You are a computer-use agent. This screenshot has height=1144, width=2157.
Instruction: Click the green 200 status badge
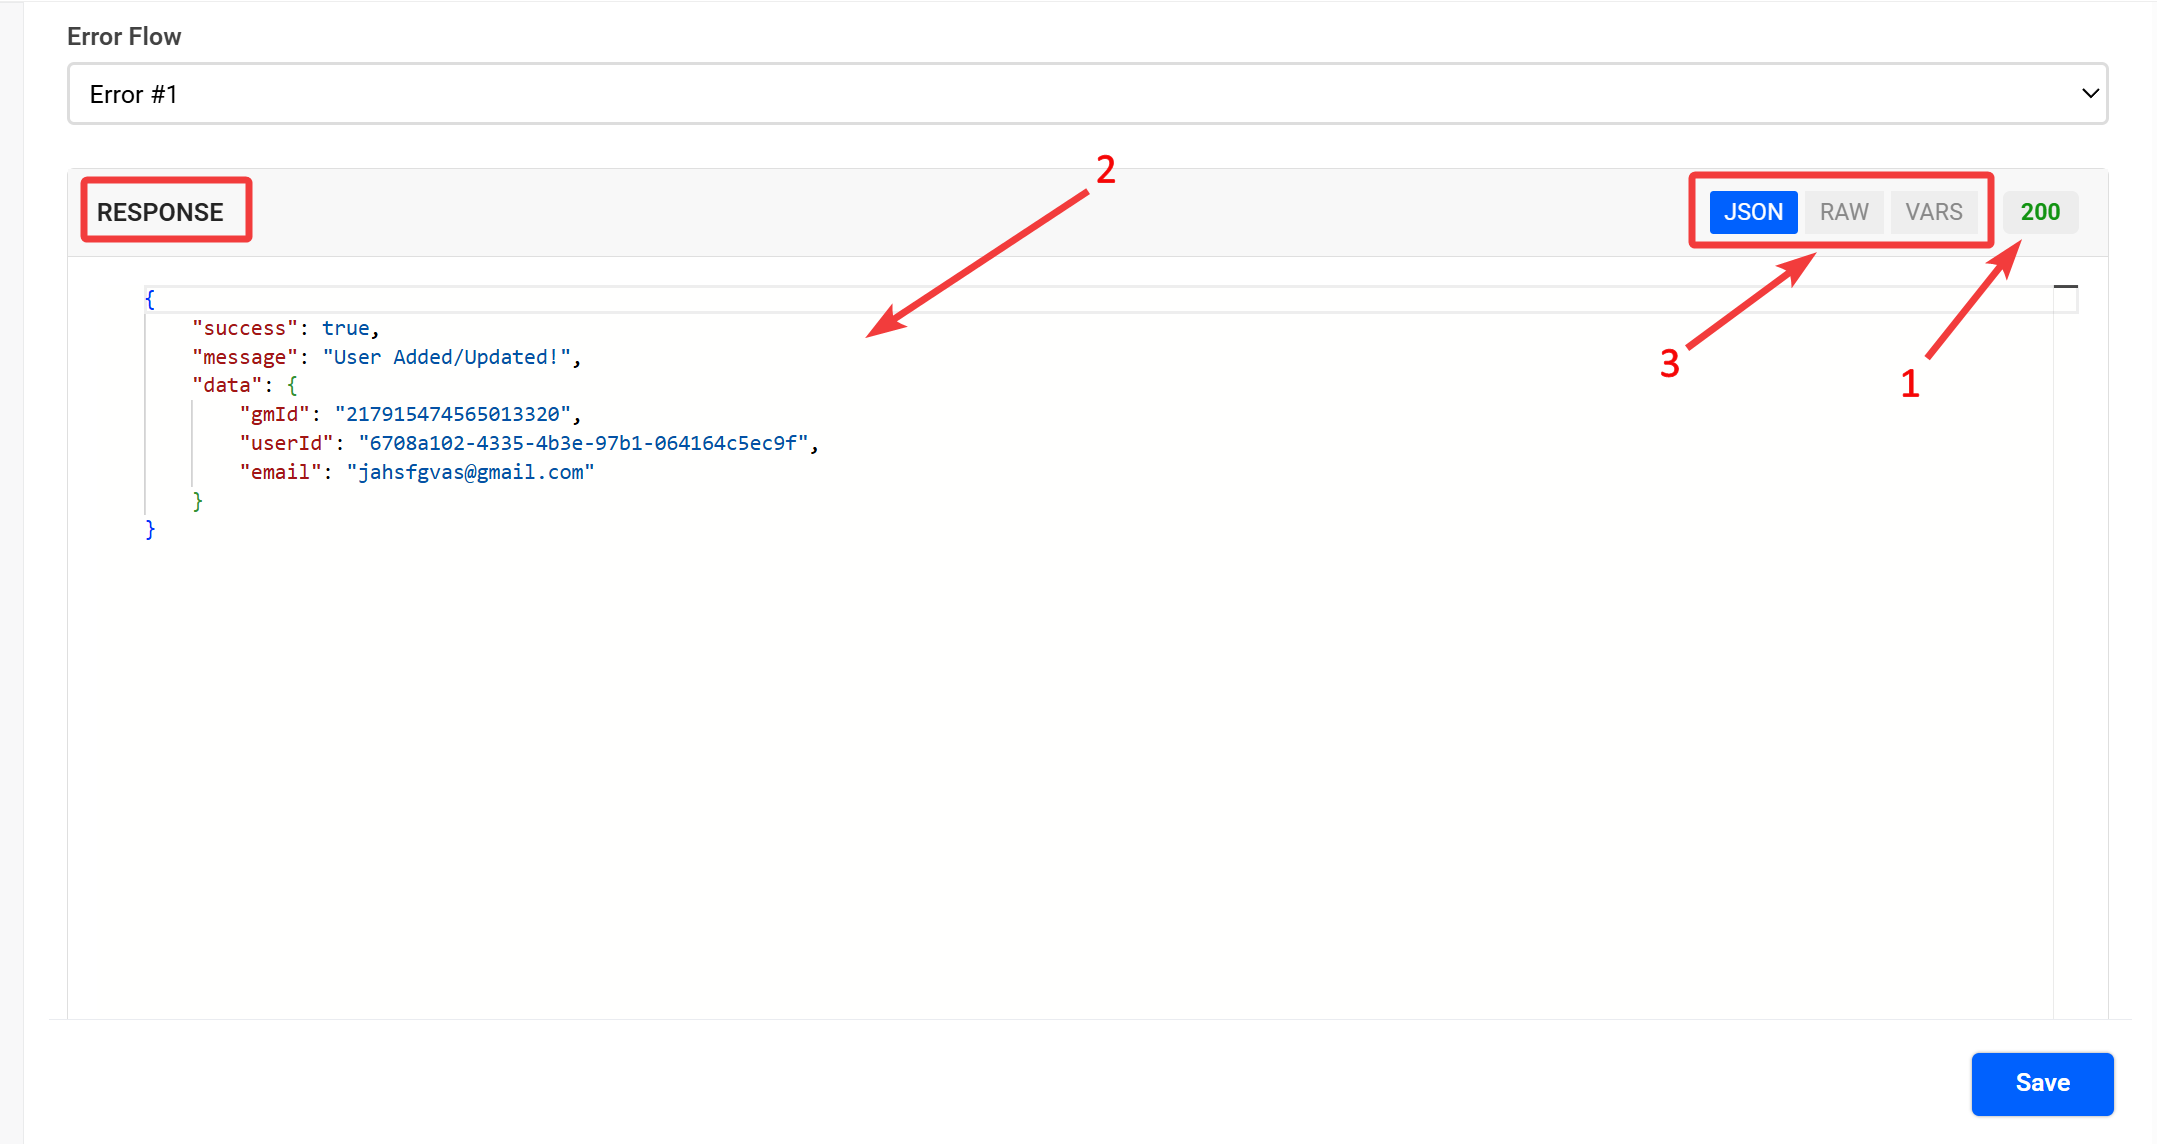click(x=2040, y=211)
